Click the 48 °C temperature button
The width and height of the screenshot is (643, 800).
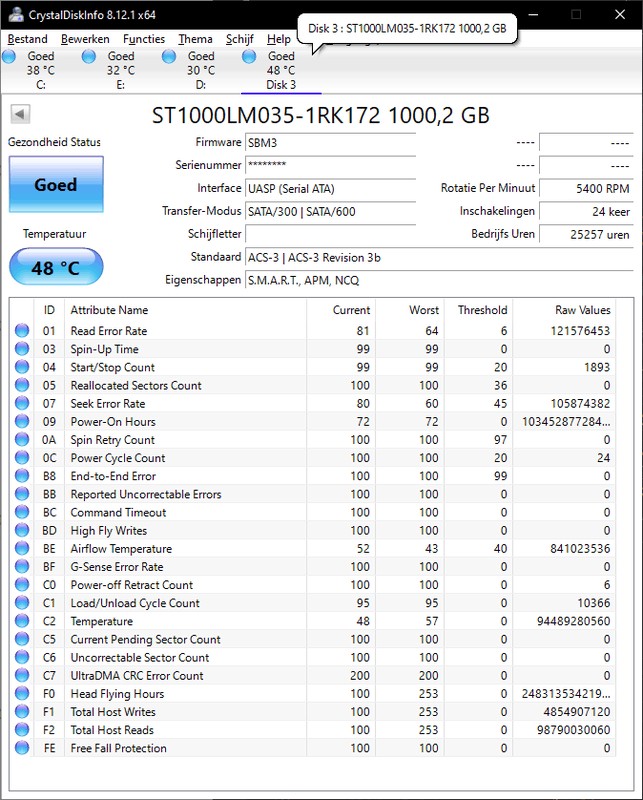click(55, 268)
